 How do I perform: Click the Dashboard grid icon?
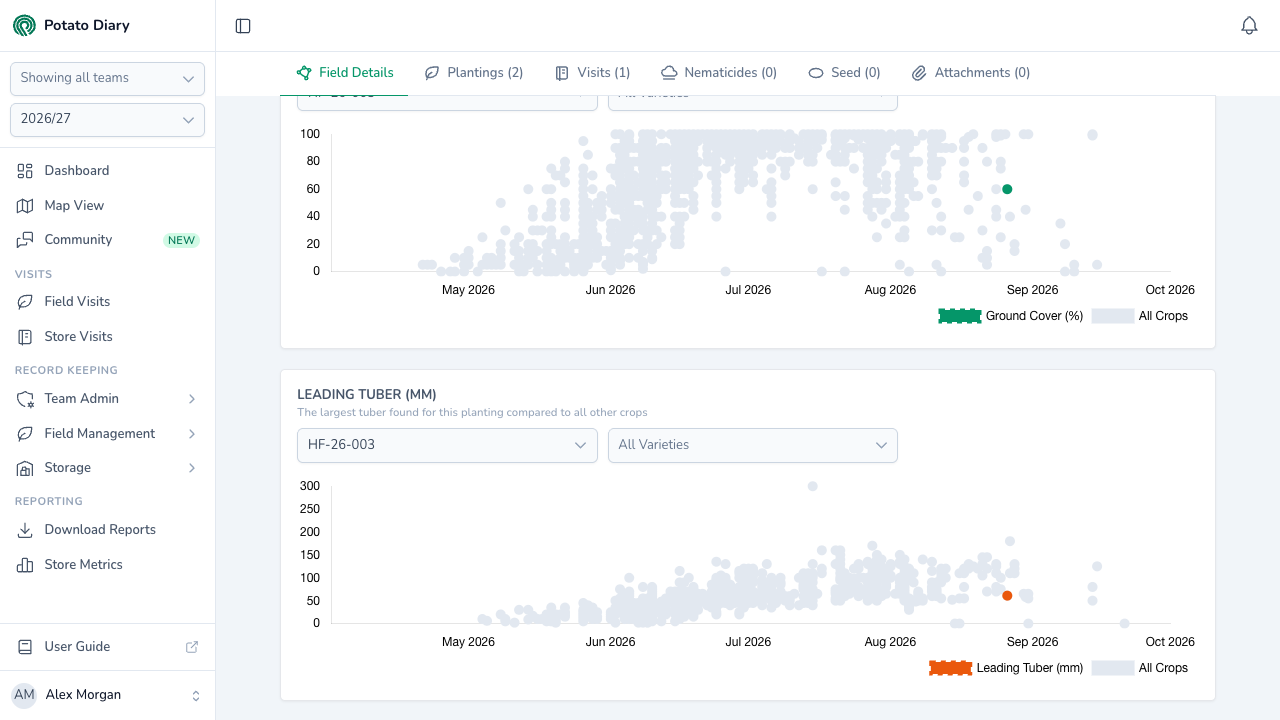[25, 171]
